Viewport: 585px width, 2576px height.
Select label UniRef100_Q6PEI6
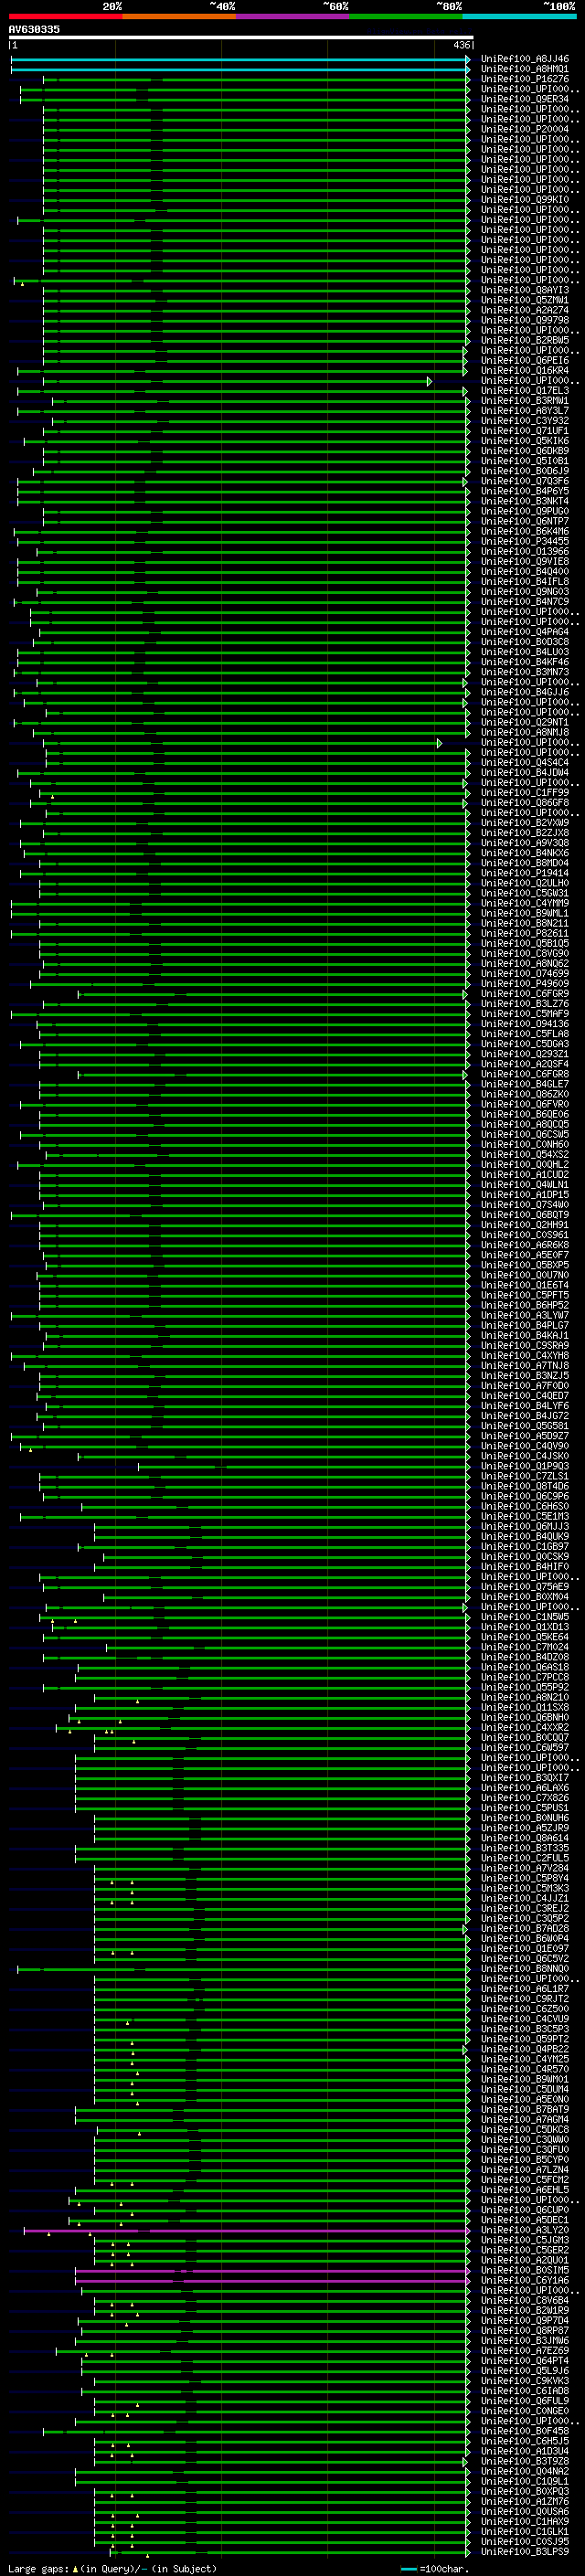pyautogui.click(x=525, y=361)
